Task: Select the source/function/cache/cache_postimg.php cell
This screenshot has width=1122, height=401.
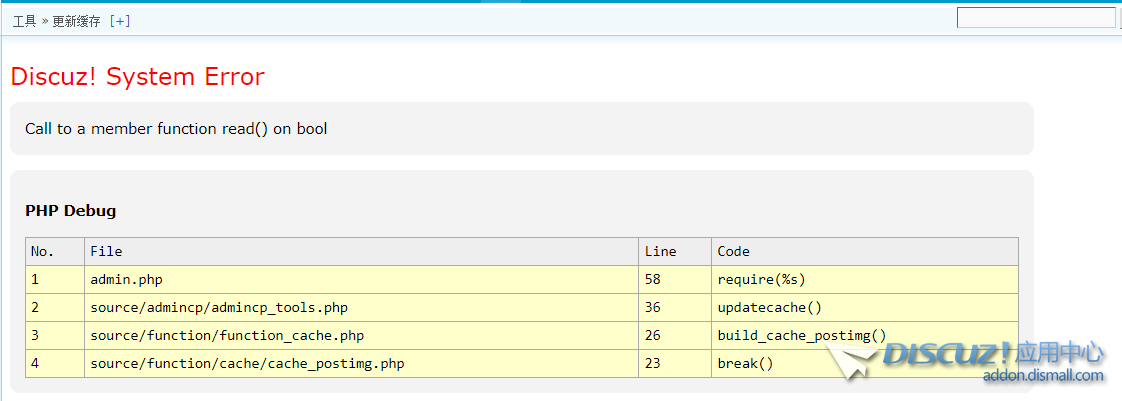Action: point(361,363)
